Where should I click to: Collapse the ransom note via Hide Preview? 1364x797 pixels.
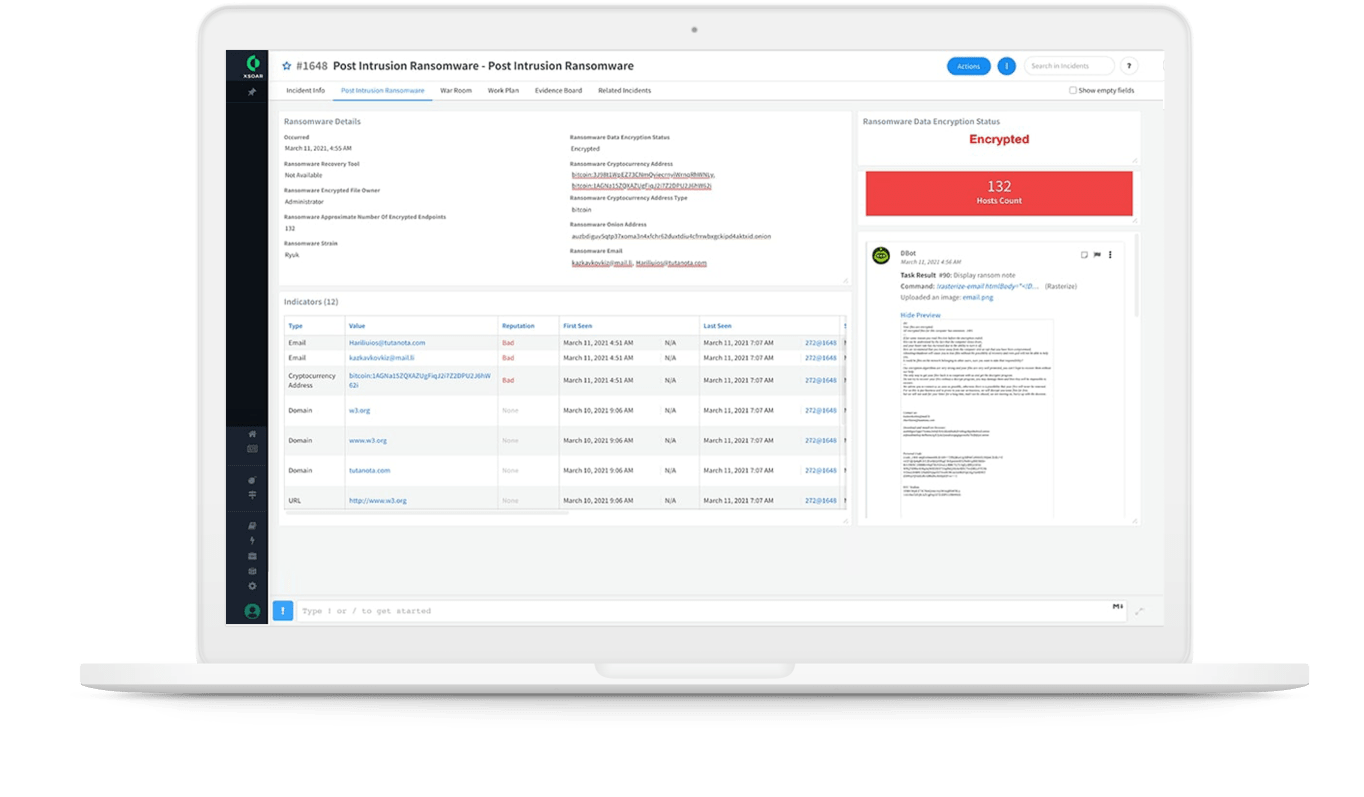point(919,314)
